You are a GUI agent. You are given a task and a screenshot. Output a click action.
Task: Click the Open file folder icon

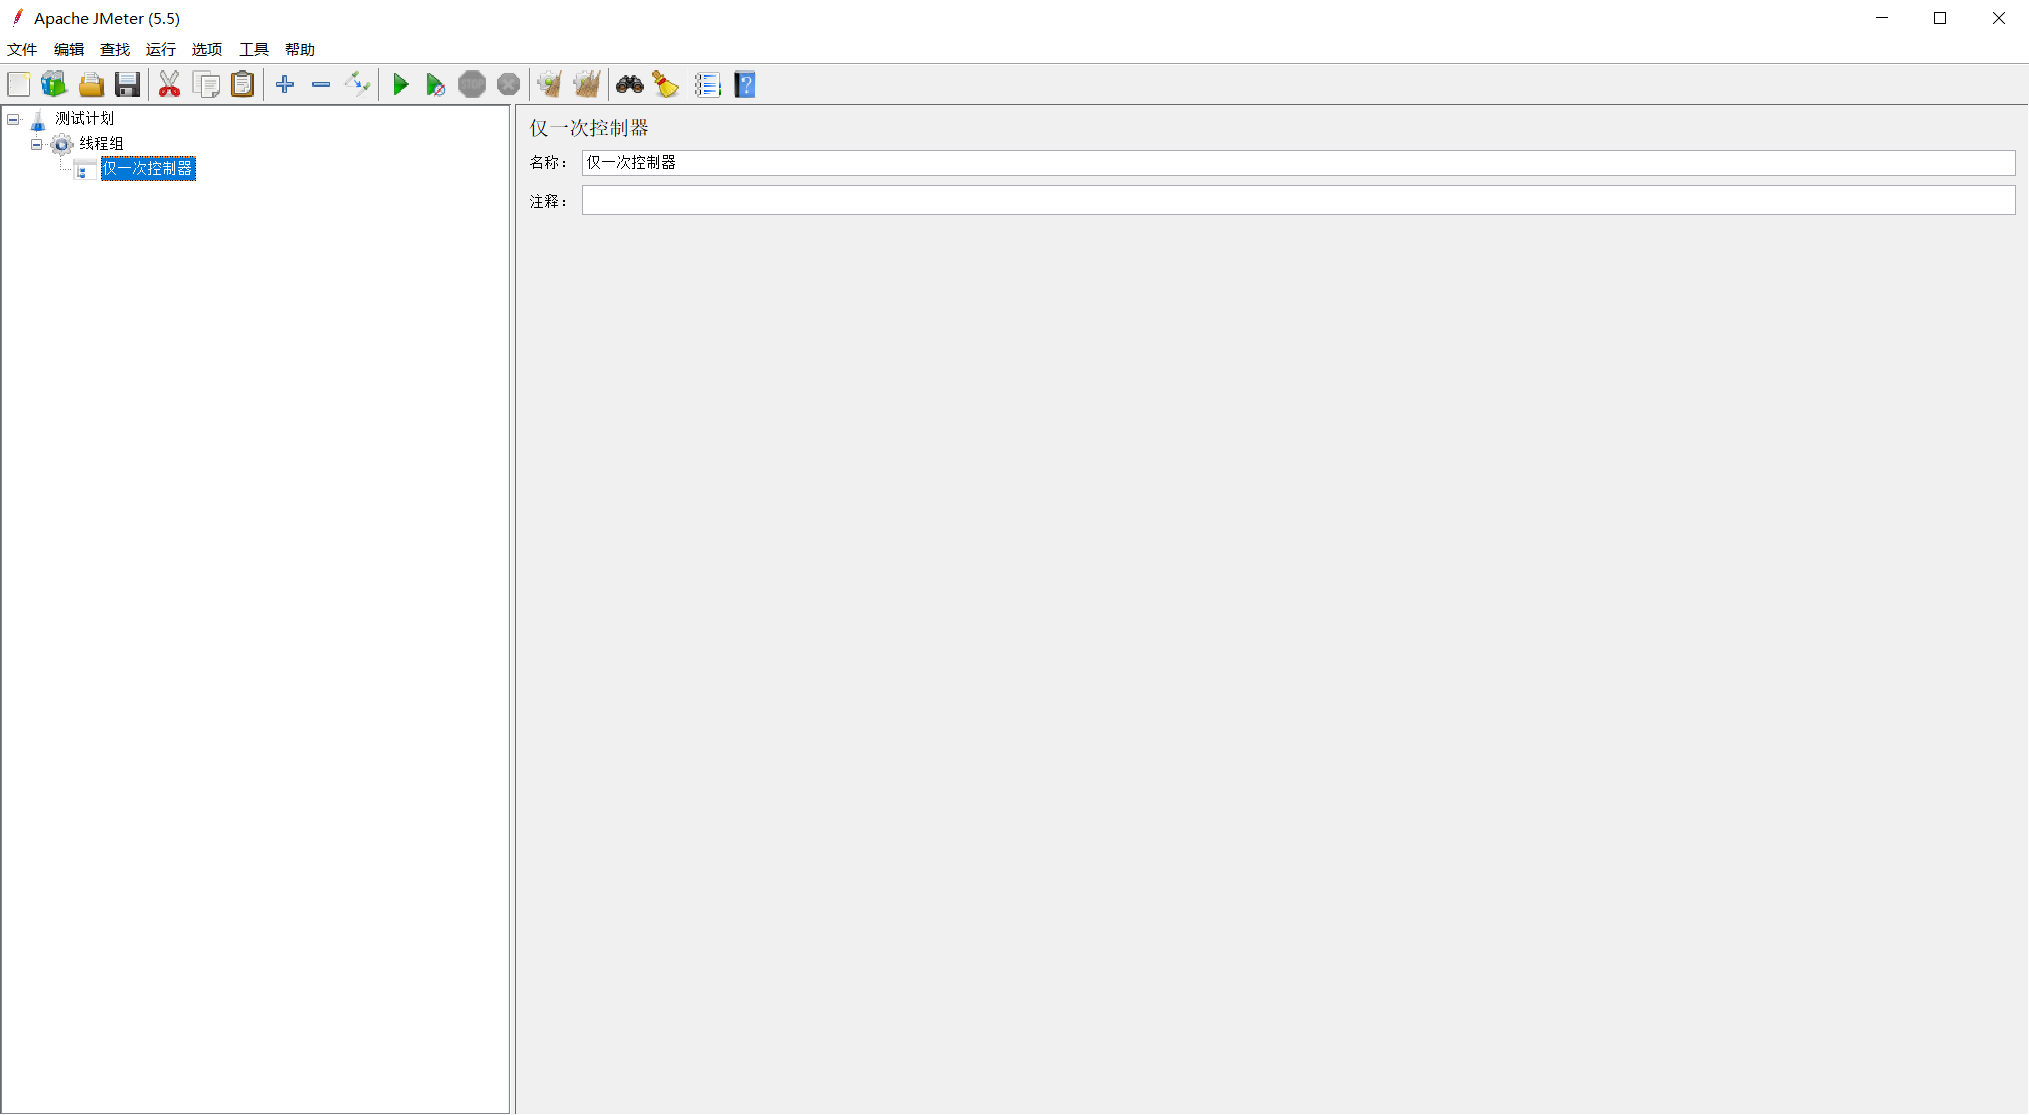[x=91, y=85]
